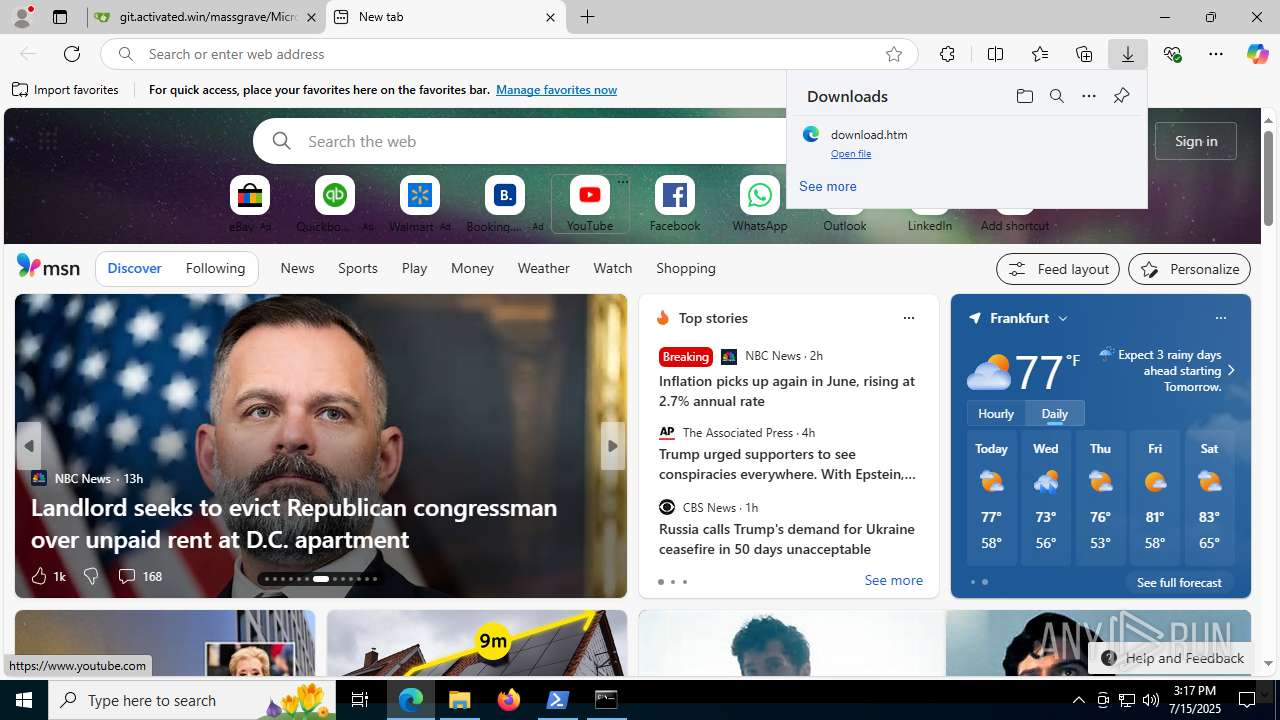Open Money section

click(472, 268)
